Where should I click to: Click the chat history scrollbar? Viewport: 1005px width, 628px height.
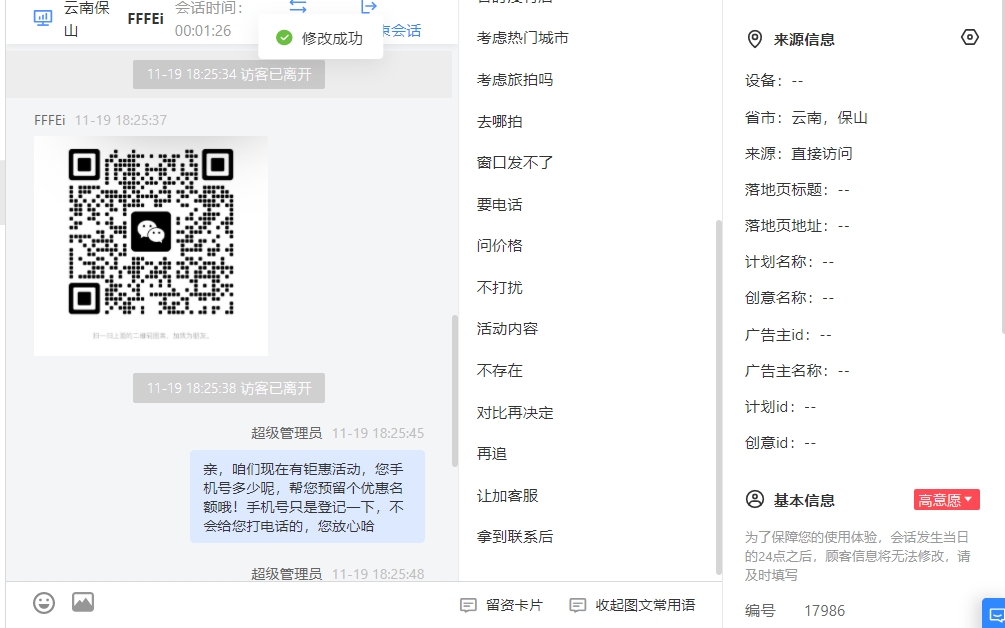pyautogui.click(x=455, y=391)
